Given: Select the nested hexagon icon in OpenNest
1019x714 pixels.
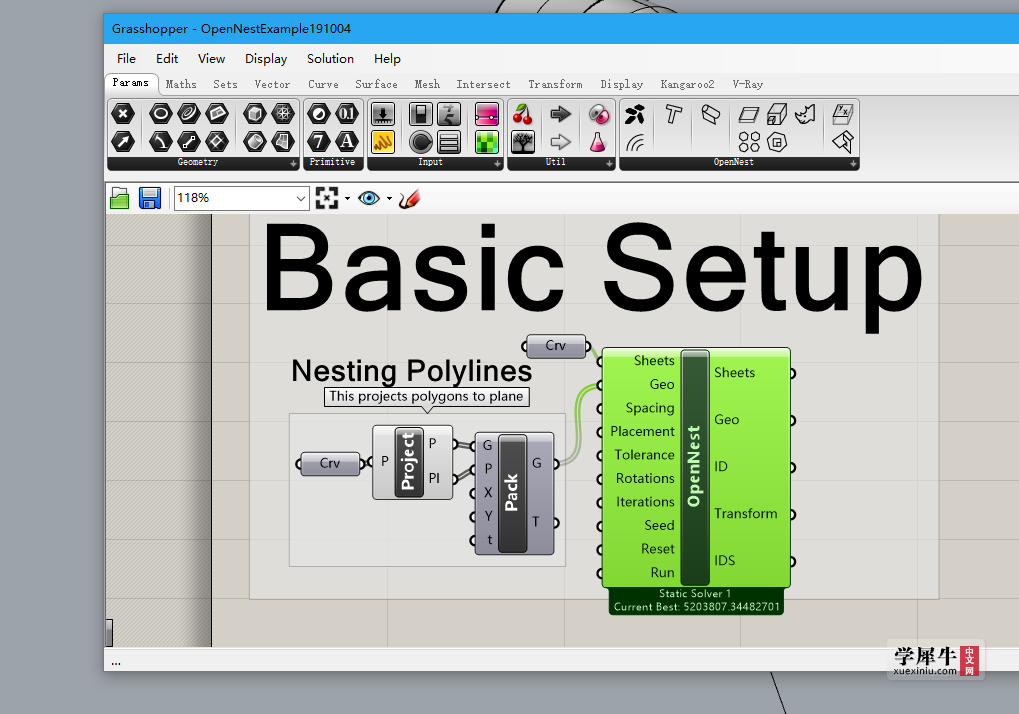Looking at the screenshot, I should (x=777, y=142).
